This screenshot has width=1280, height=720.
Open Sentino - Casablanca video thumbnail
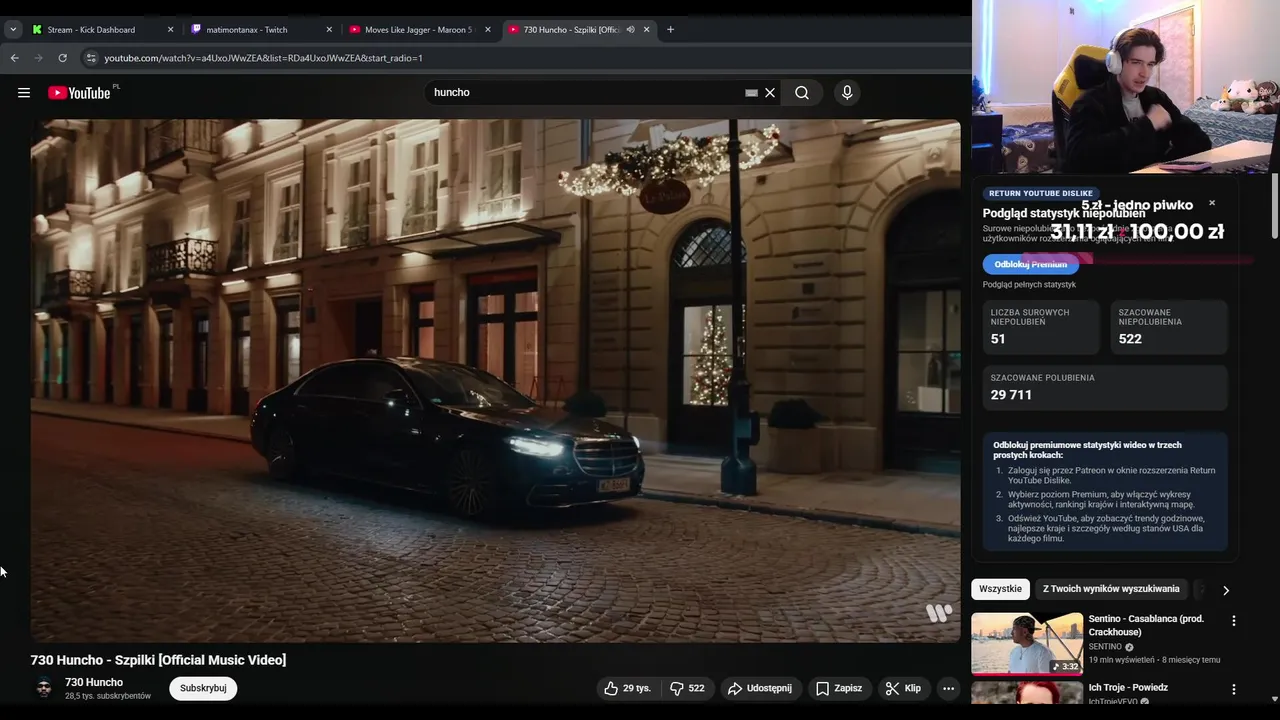point(1027,644)
